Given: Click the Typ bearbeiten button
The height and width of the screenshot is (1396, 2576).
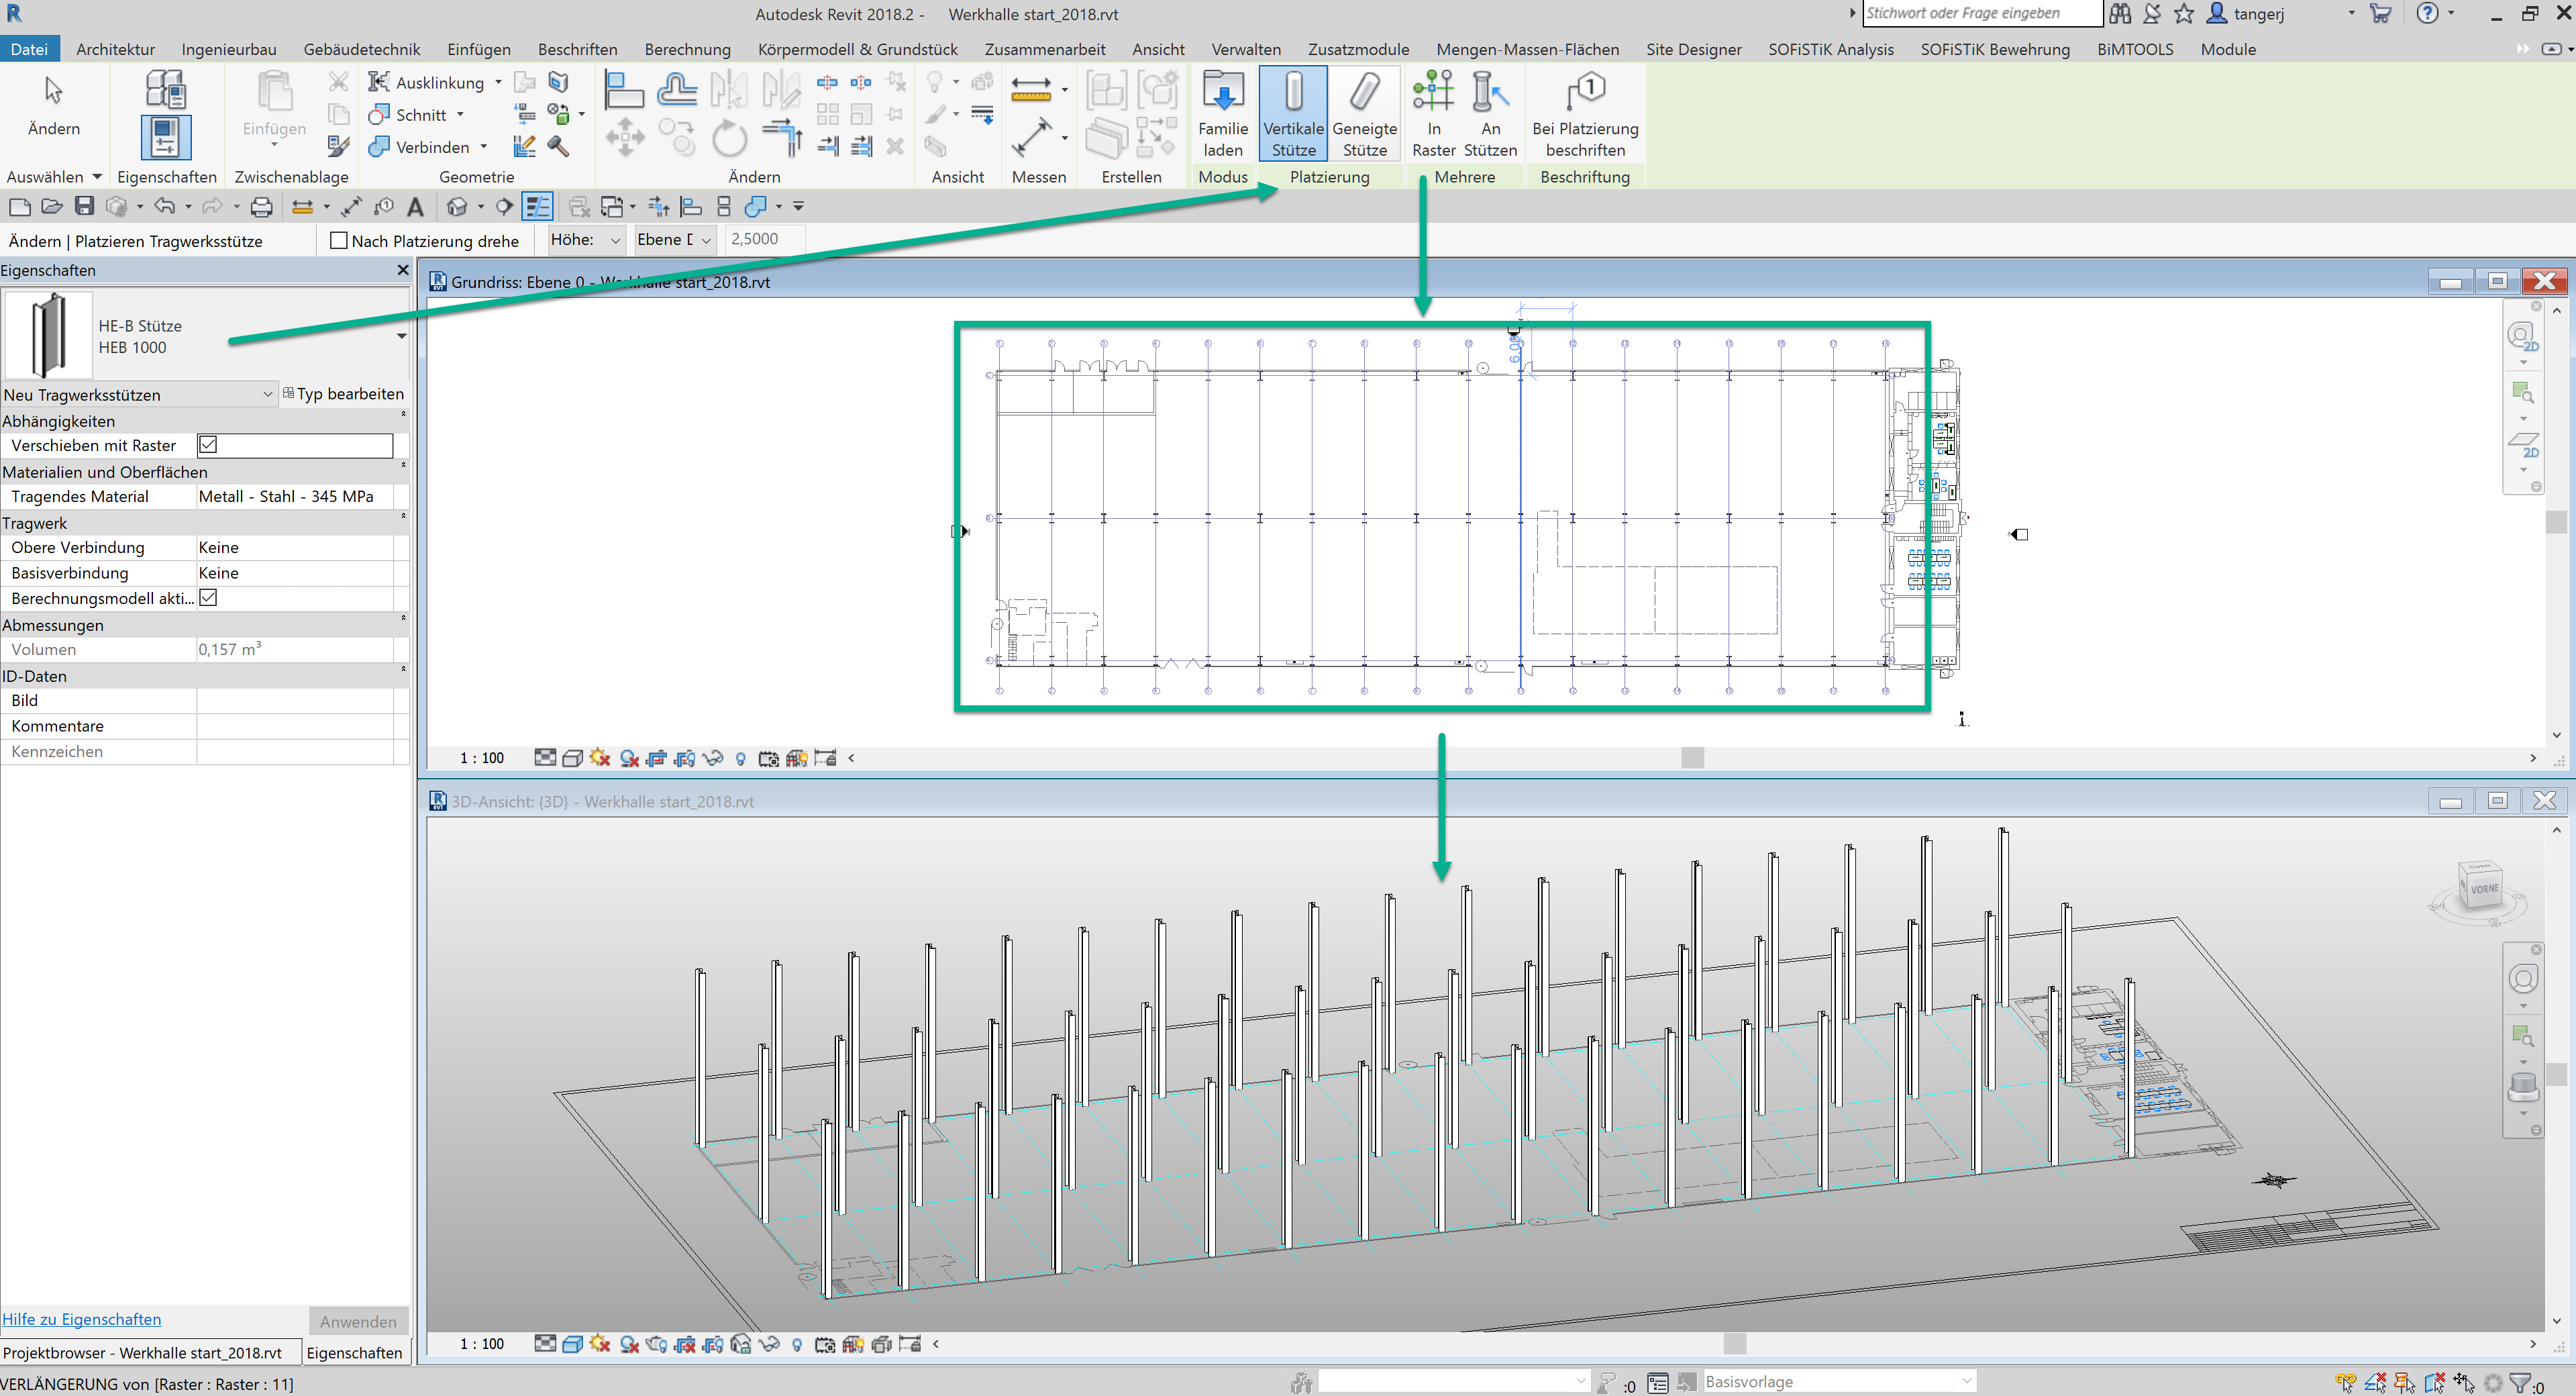Looking at the screenshot, I should 345,393.
